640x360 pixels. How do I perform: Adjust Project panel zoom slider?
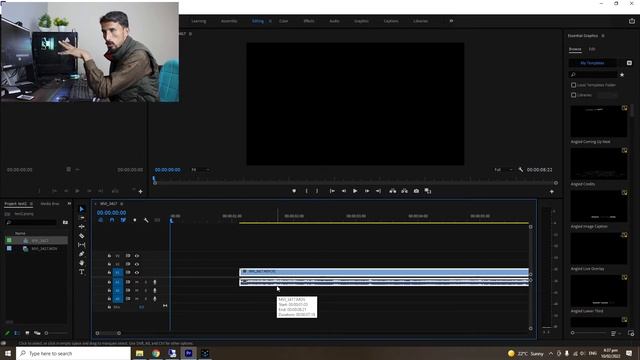point(56,333)
